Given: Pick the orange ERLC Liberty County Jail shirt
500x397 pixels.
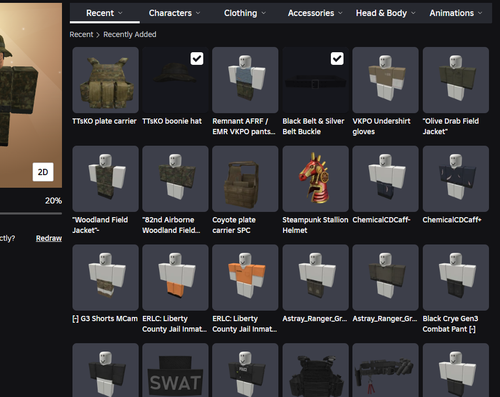Looking at the screenshot, I should 245,277.
